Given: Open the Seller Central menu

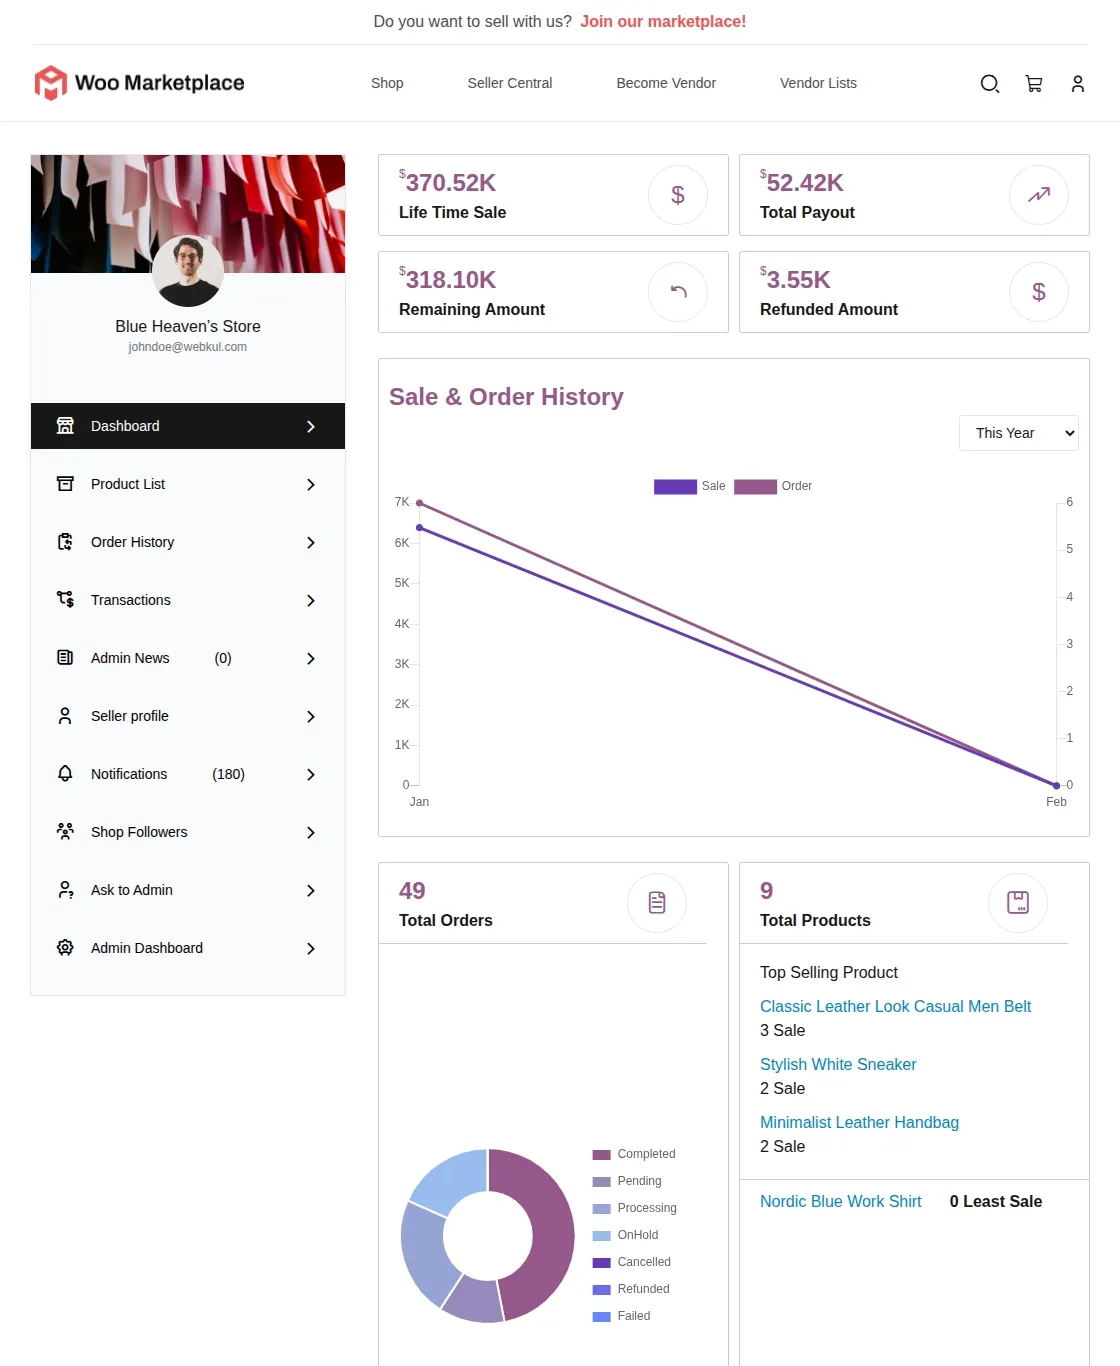Looking at the screenshot, I should [510, 83].
